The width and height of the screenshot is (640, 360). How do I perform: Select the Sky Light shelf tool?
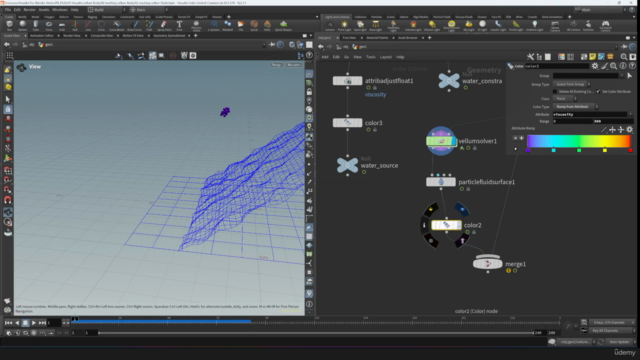469,26
